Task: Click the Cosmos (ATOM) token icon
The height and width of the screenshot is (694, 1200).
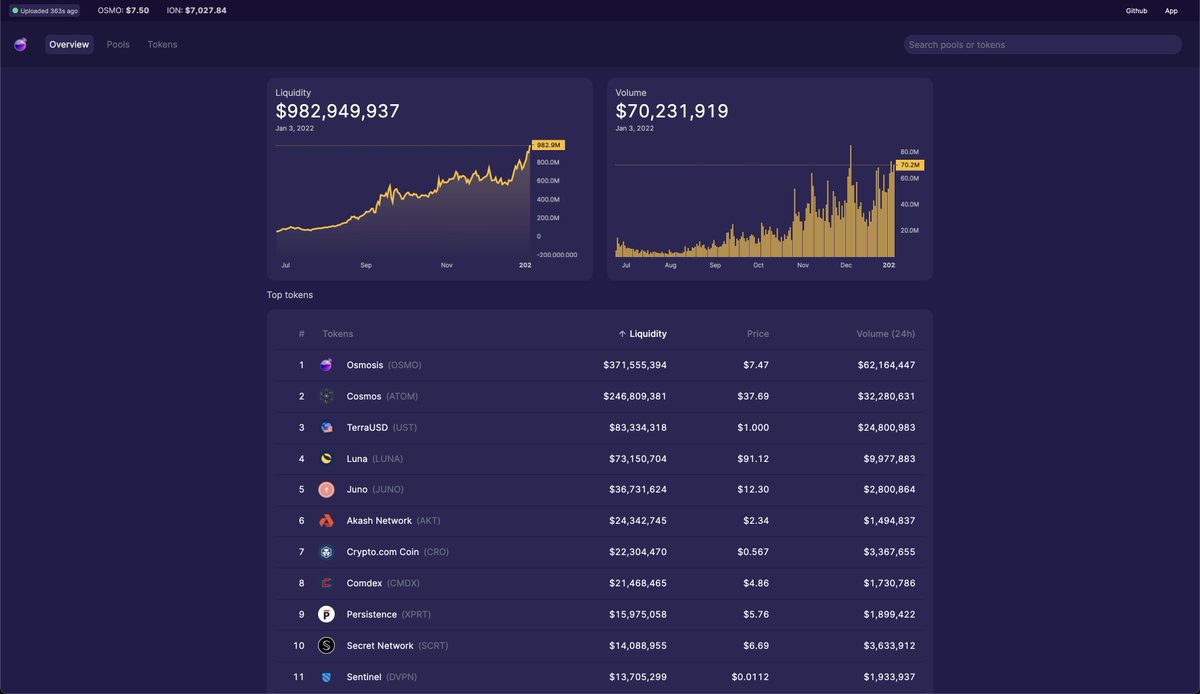Action: (x=326, y=396)
